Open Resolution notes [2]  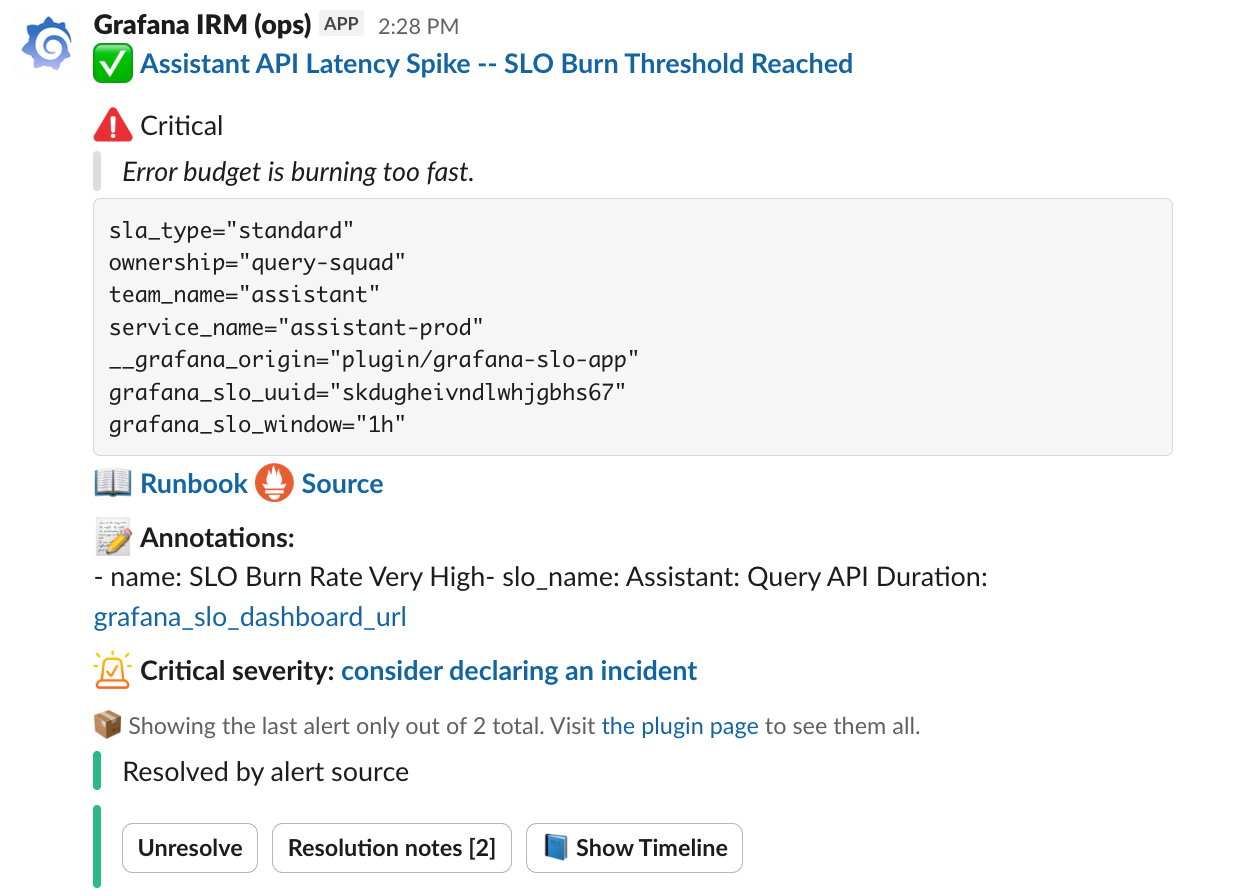391,847
